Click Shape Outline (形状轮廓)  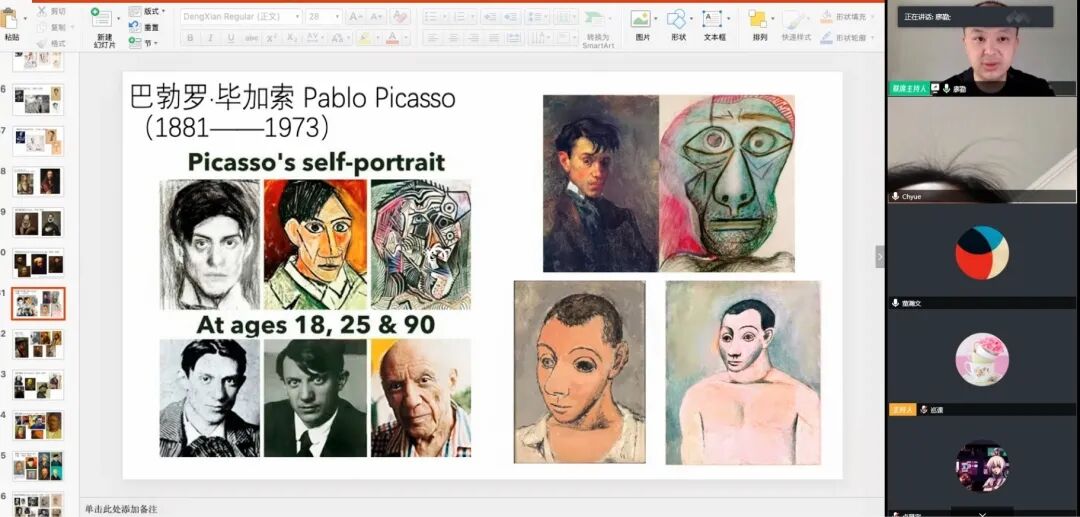(845, 38)
